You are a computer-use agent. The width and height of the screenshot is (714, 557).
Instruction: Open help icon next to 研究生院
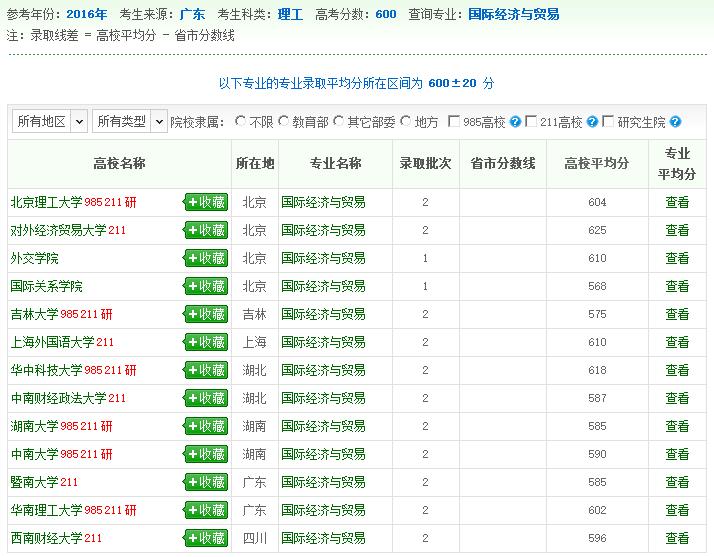(675, 122)
